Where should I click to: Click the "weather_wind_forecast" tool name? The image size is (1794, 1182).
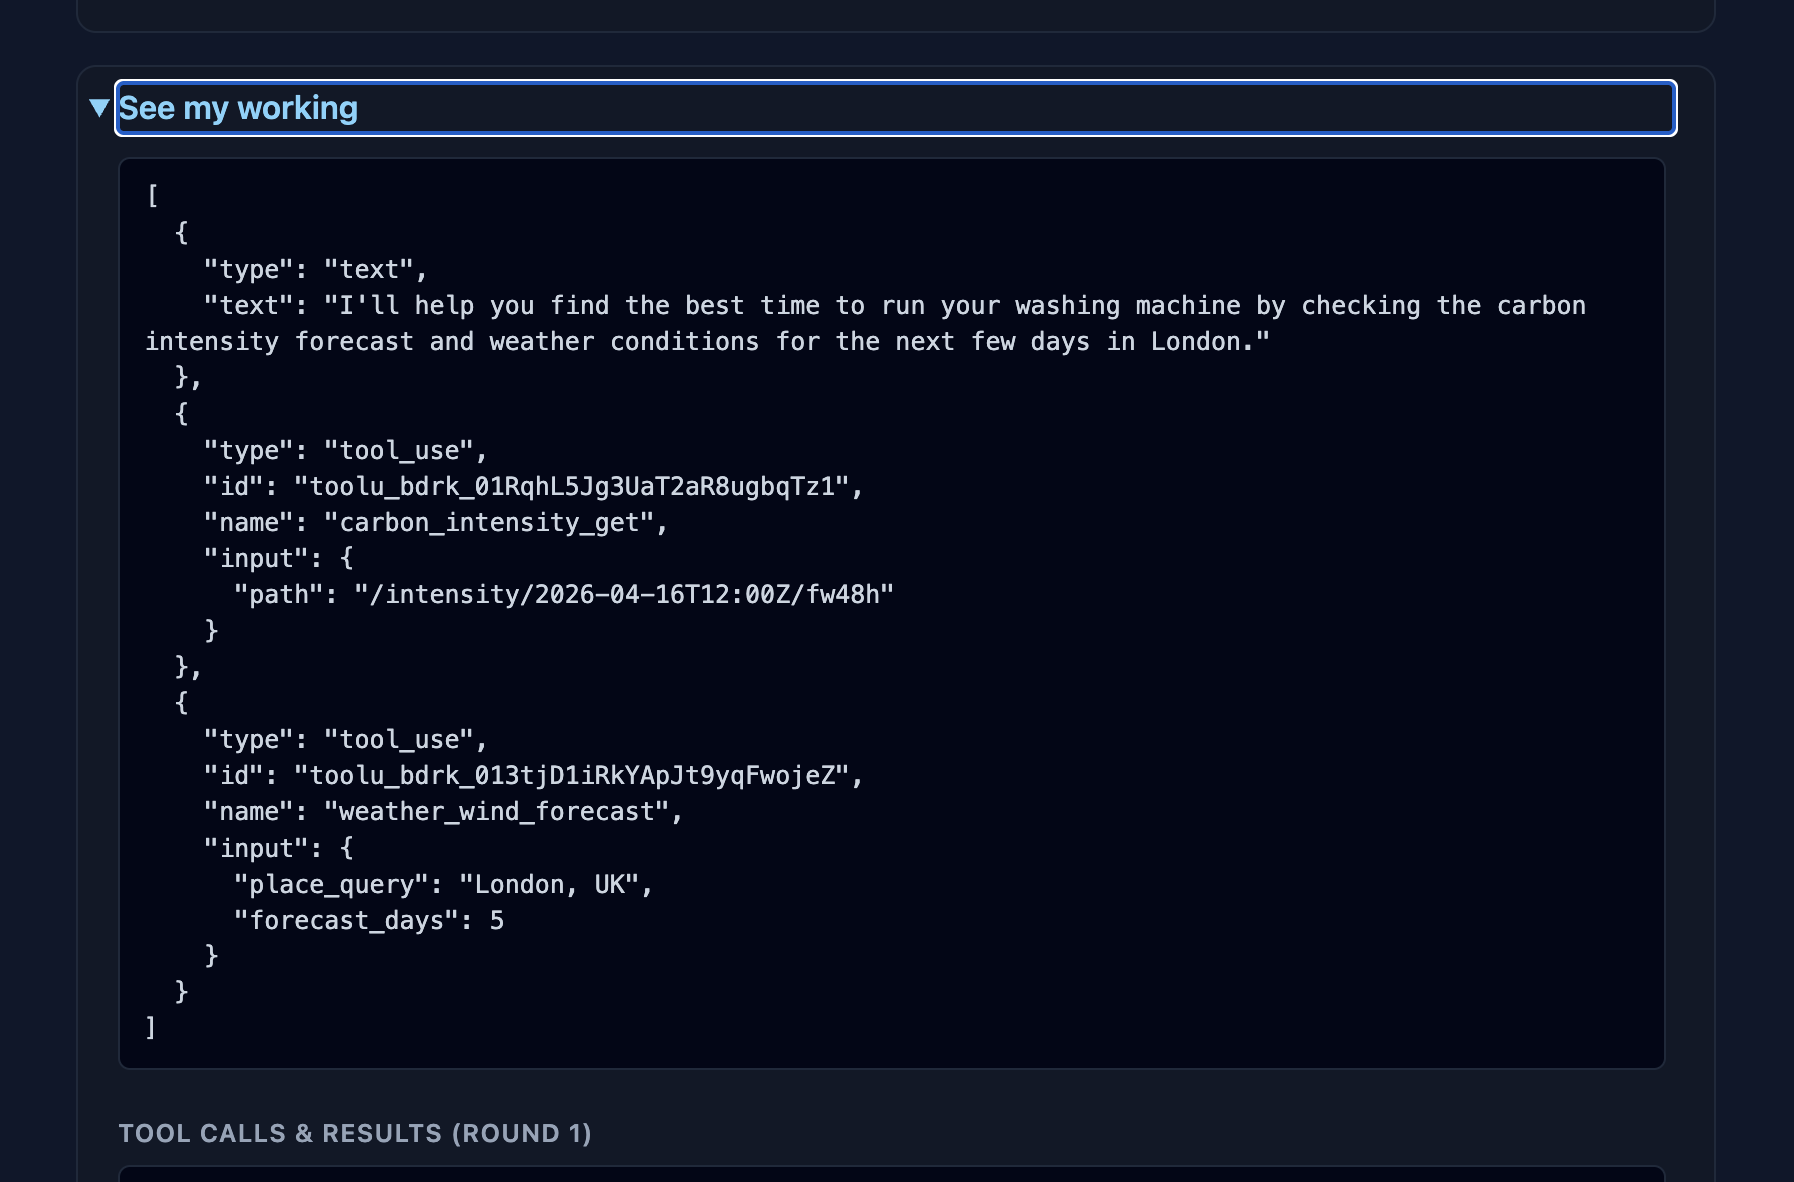point(496,812)
